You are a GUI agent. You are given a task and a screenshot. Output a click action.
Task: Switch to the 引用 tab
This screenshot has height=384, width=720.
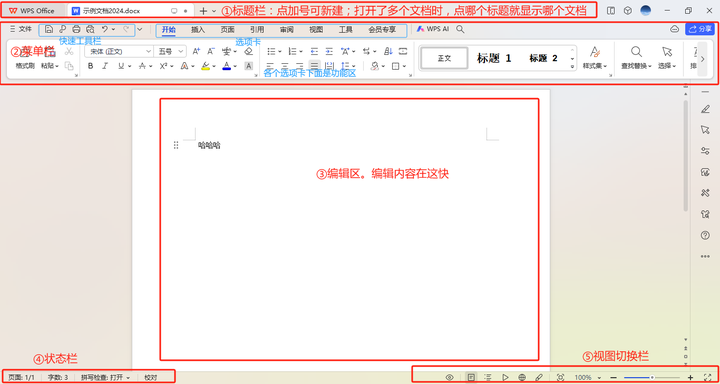tap(257, 29)
